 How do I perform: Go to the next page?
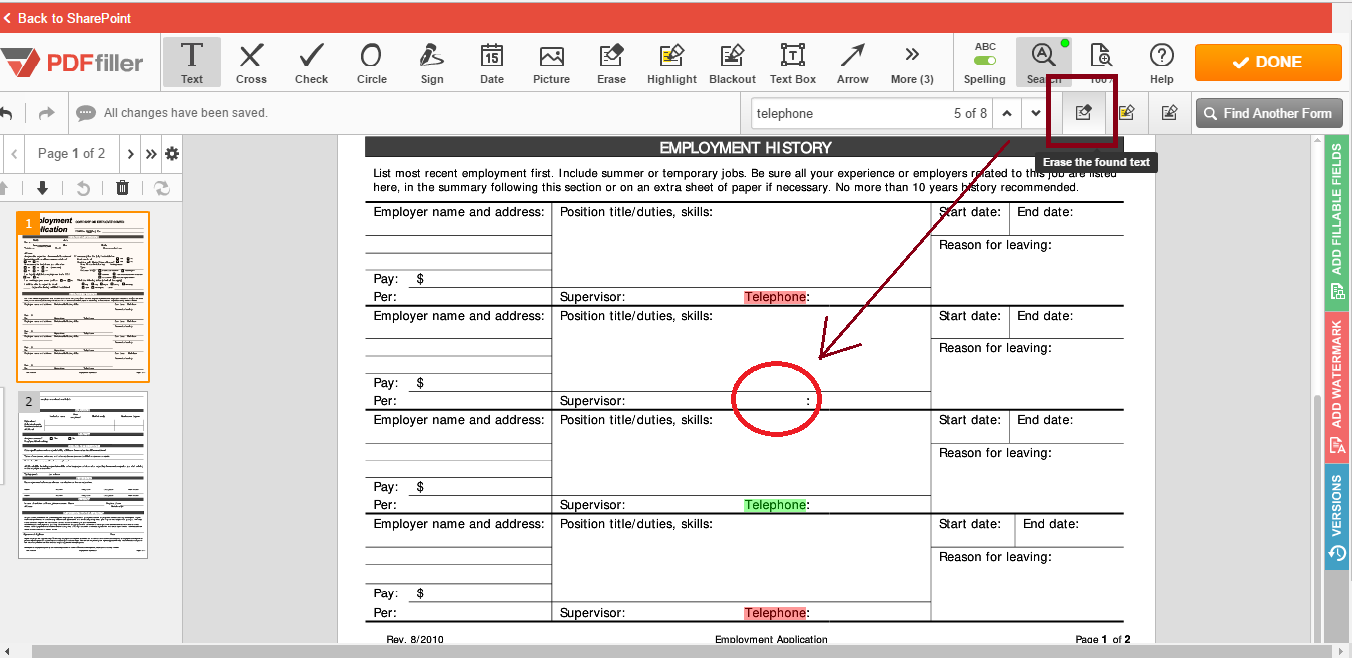(130, 154)
